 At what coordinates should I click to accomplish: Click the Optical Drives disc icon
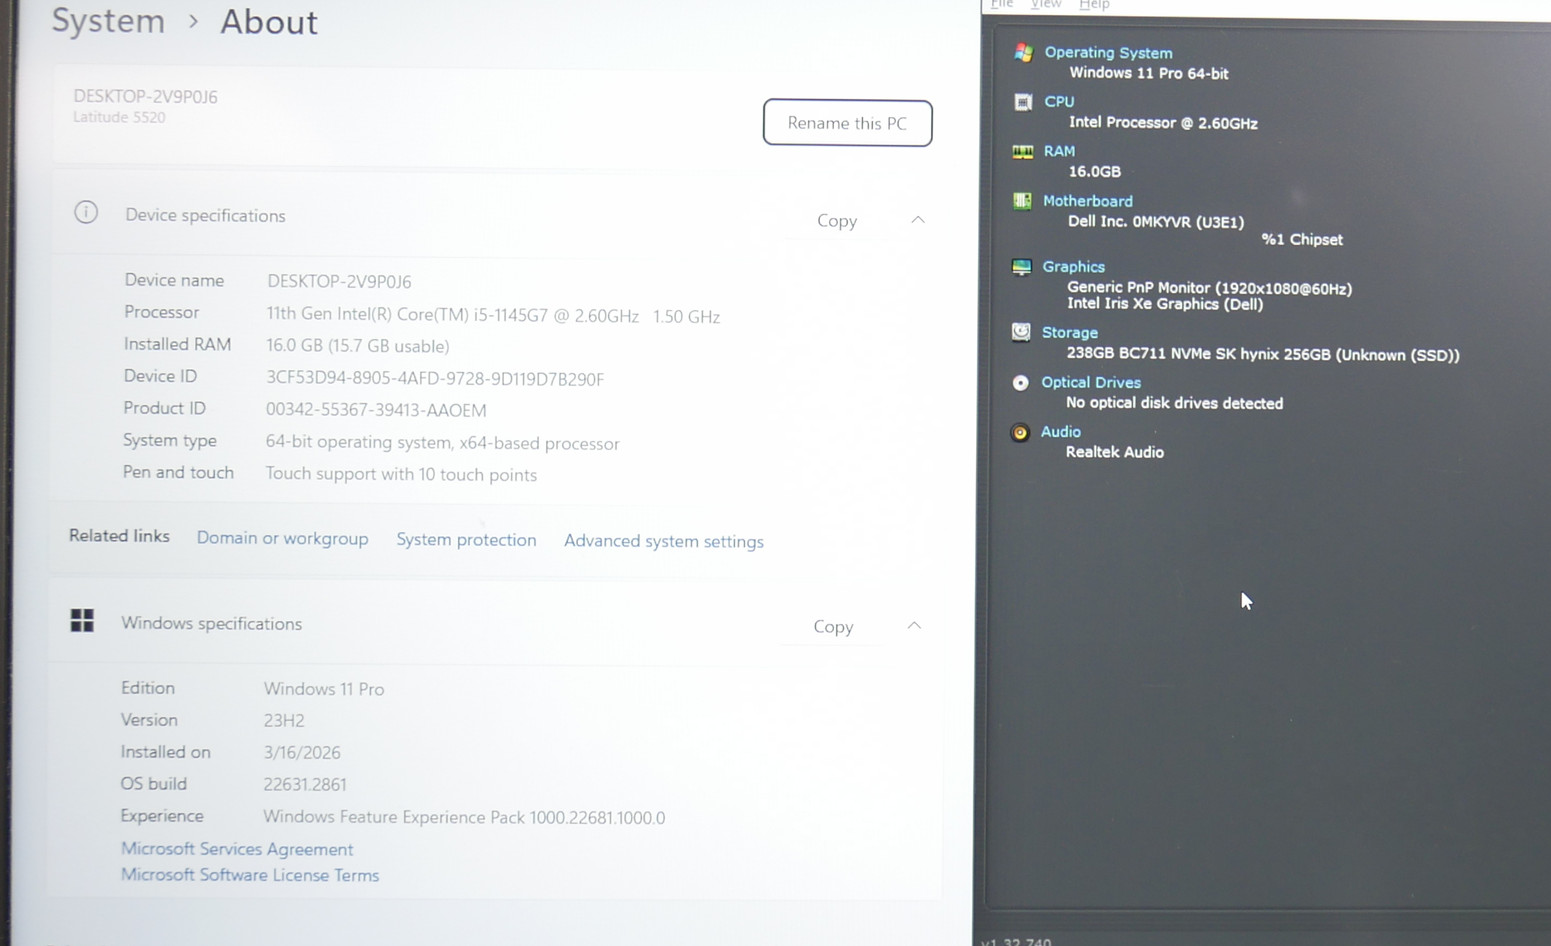pos(1020,382)
